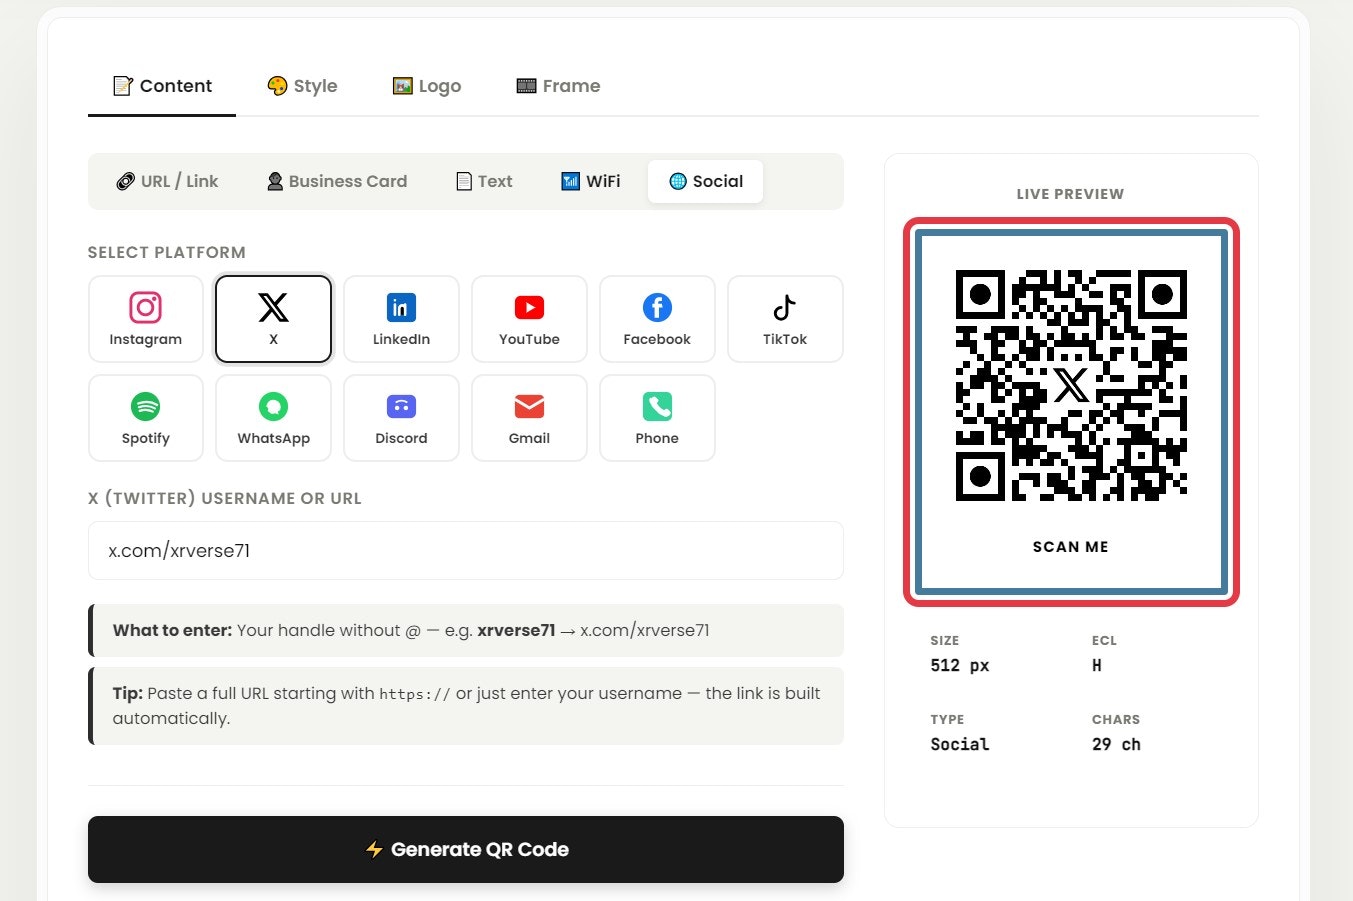This screenshot has height=901, width=1353.
Task: Switch to the Style tab
Action: click(301, 86)
